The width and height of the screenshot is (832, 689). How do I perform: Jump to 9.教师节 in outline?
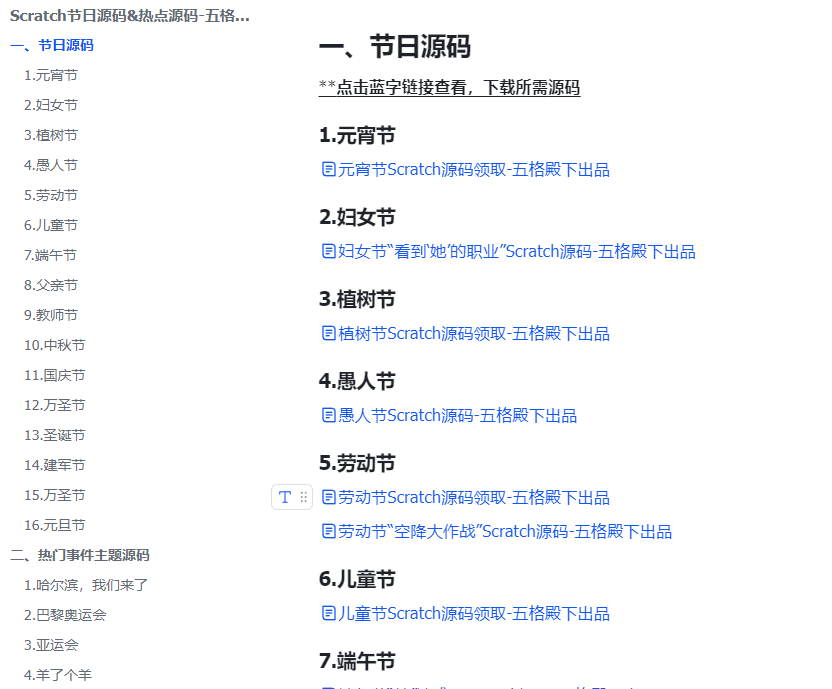[51, 315]
